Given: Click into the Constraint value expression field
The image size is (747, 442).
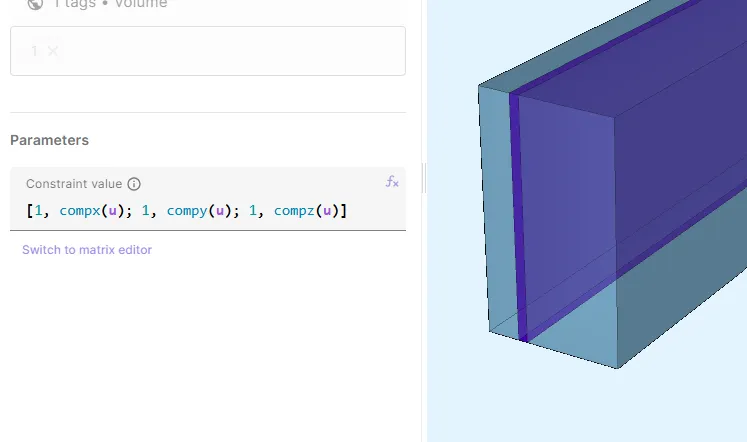Looking at the screenshot, I should click(x=370, y=211).
